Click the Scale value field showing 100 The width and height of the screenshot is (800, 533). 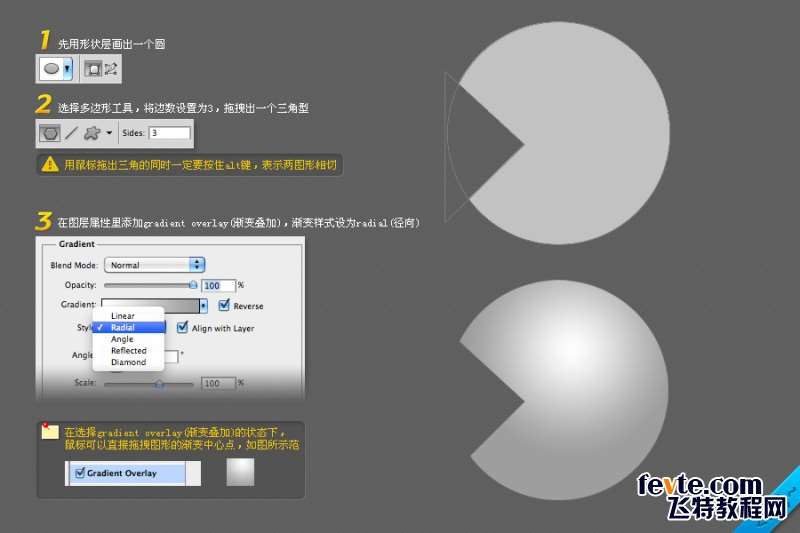219,383
